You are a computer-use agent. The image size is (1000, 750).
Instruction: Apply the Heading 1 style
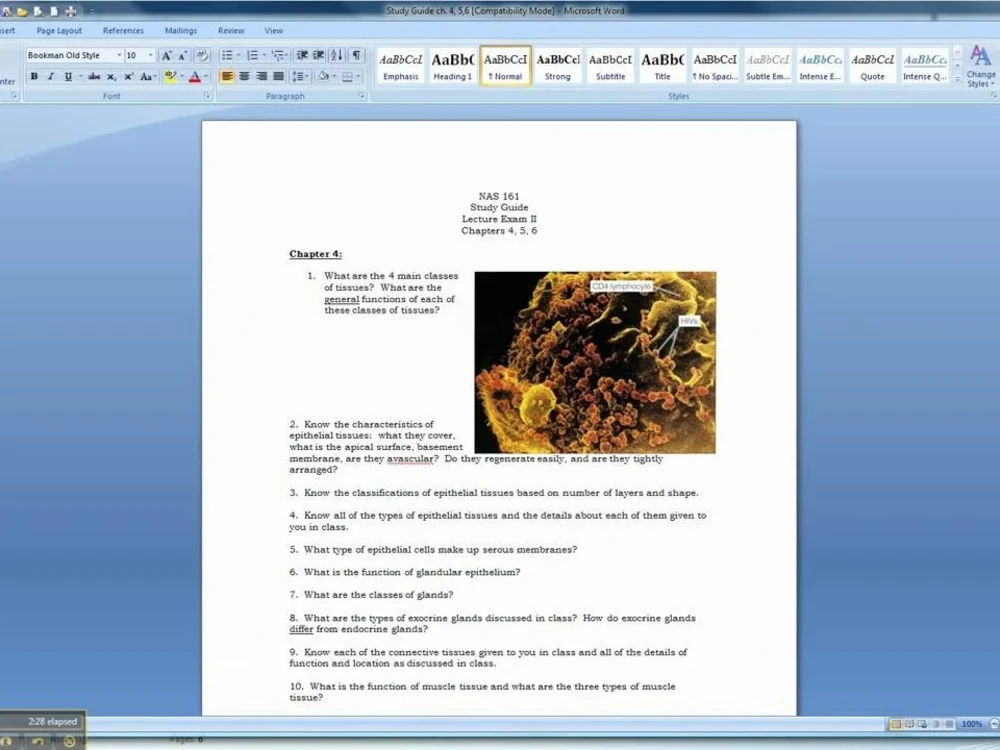tap(453, 66)
